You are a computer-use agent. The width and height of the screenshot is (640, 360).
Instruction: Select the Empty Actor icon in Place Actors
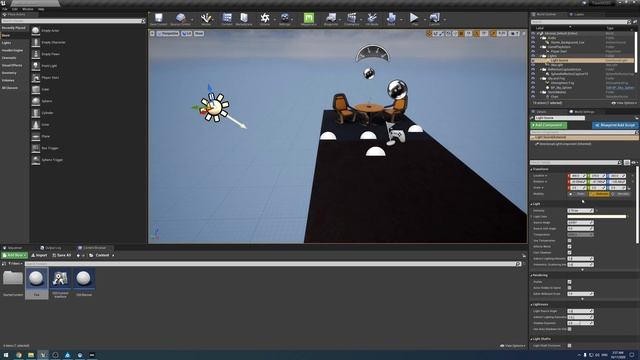point(36,31)
